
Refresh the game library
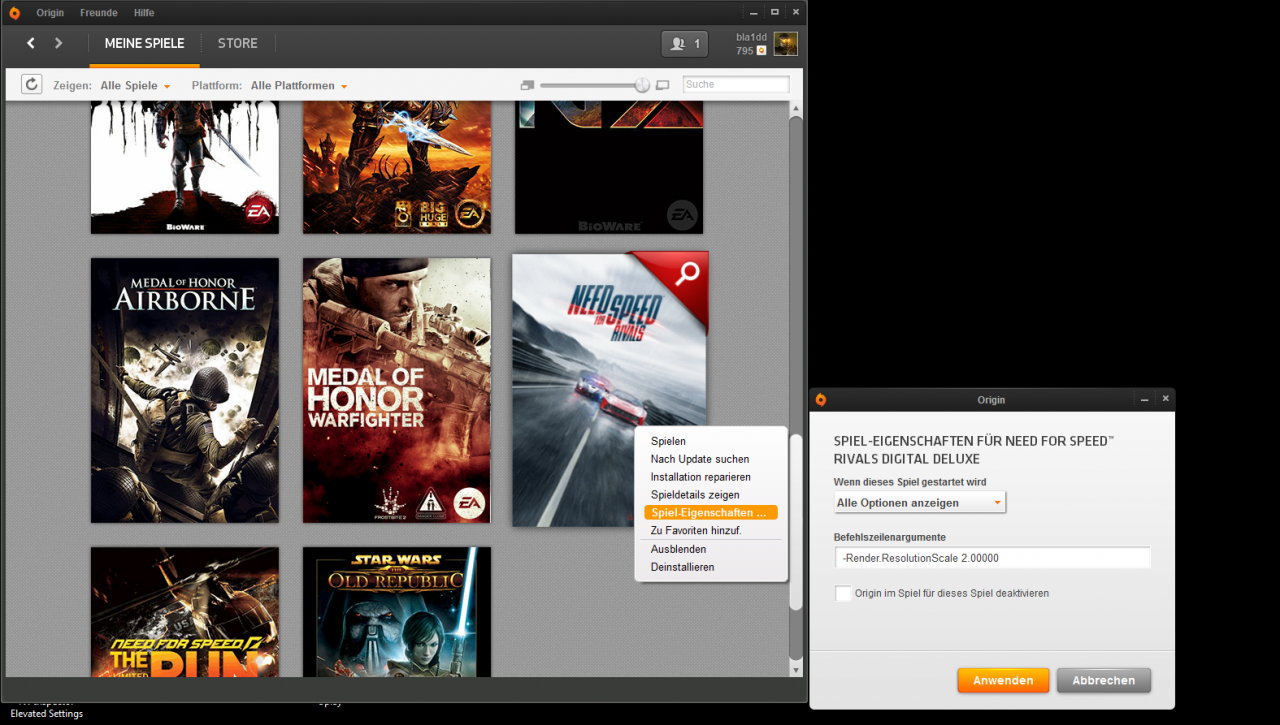tap(32, 84)
